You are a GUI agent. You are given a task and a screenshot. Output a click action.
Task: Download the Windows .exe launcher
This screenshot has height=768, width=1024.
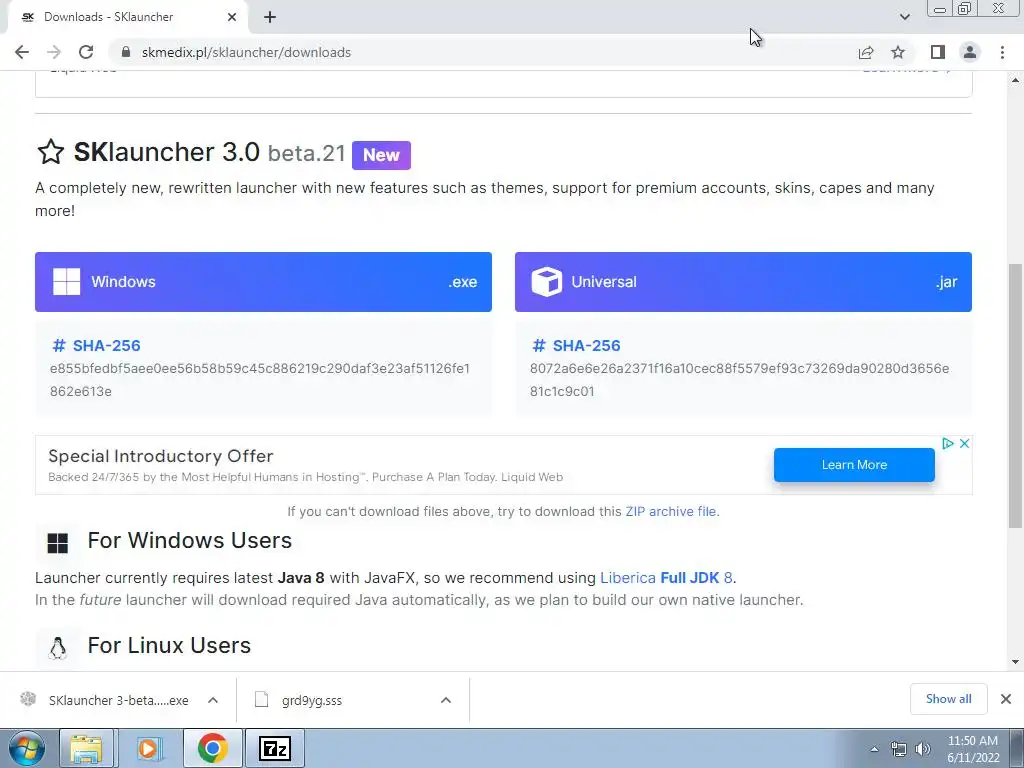[263, 281]
